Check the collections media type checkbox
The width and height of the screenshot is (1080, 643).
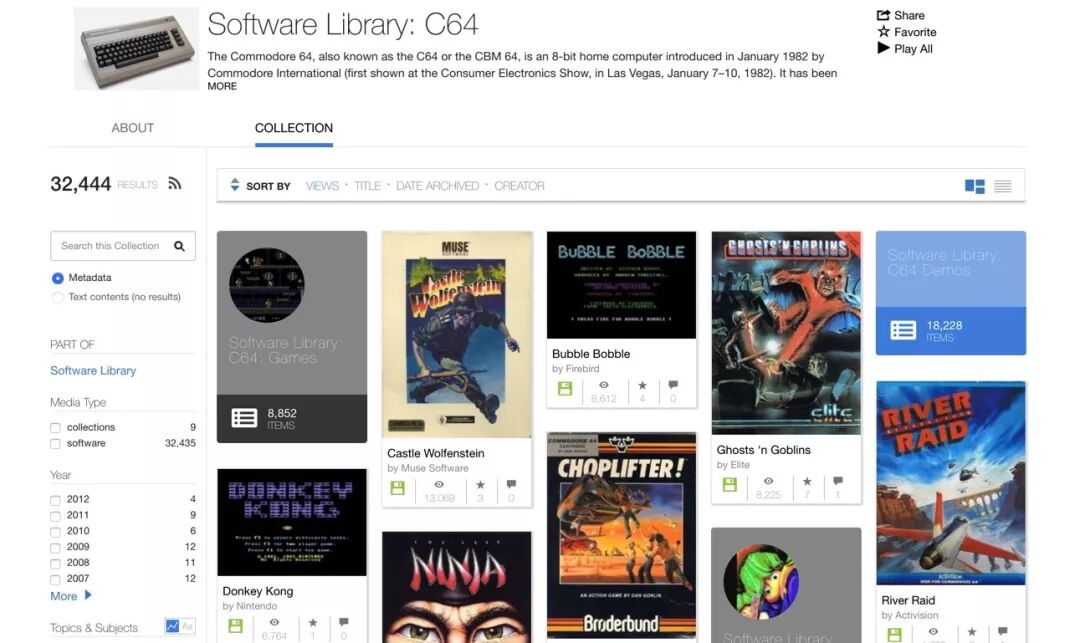coord(55,428)
